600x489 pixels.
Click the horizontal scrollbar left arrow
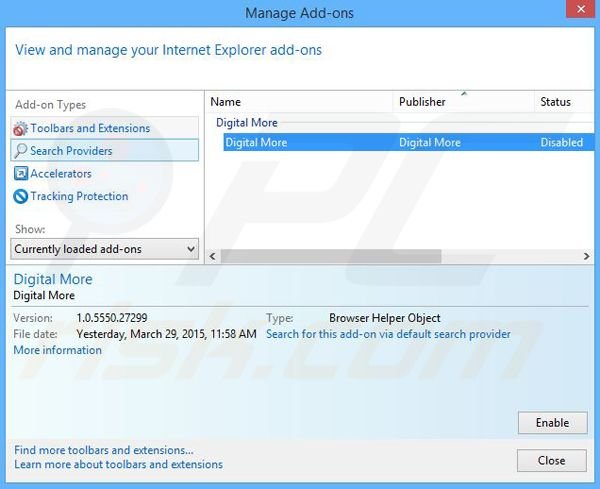coord(213,256)
